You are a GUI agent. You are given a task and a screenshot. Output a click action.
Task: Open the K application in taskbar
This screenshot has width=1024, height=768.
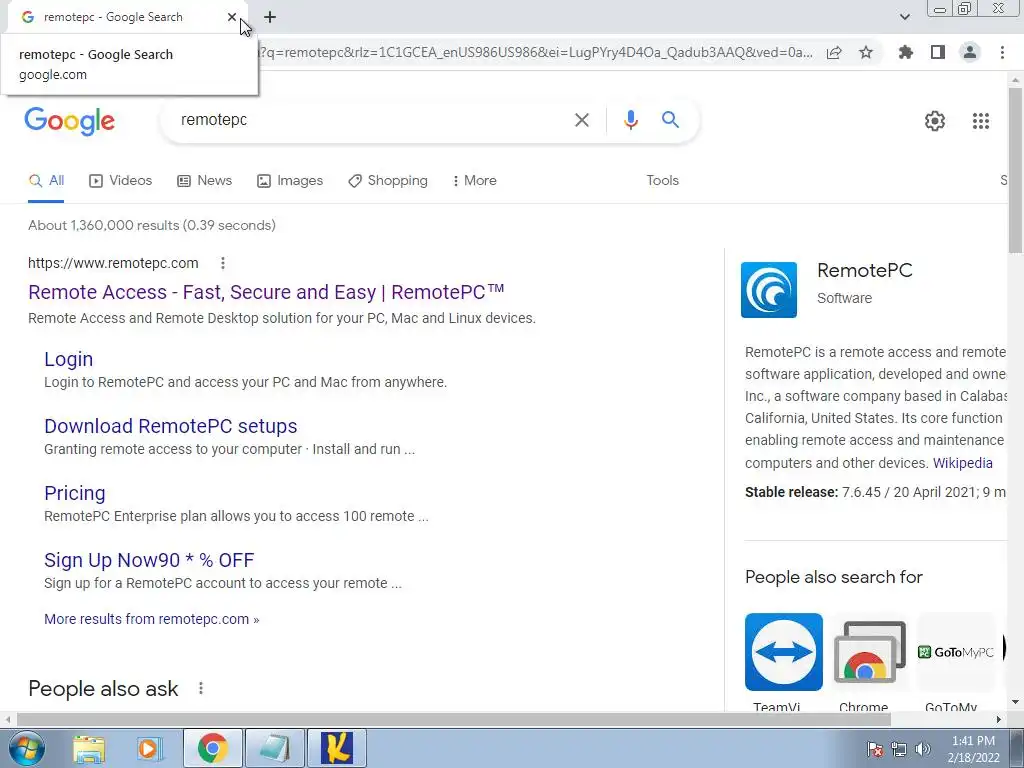click(337, 748)
